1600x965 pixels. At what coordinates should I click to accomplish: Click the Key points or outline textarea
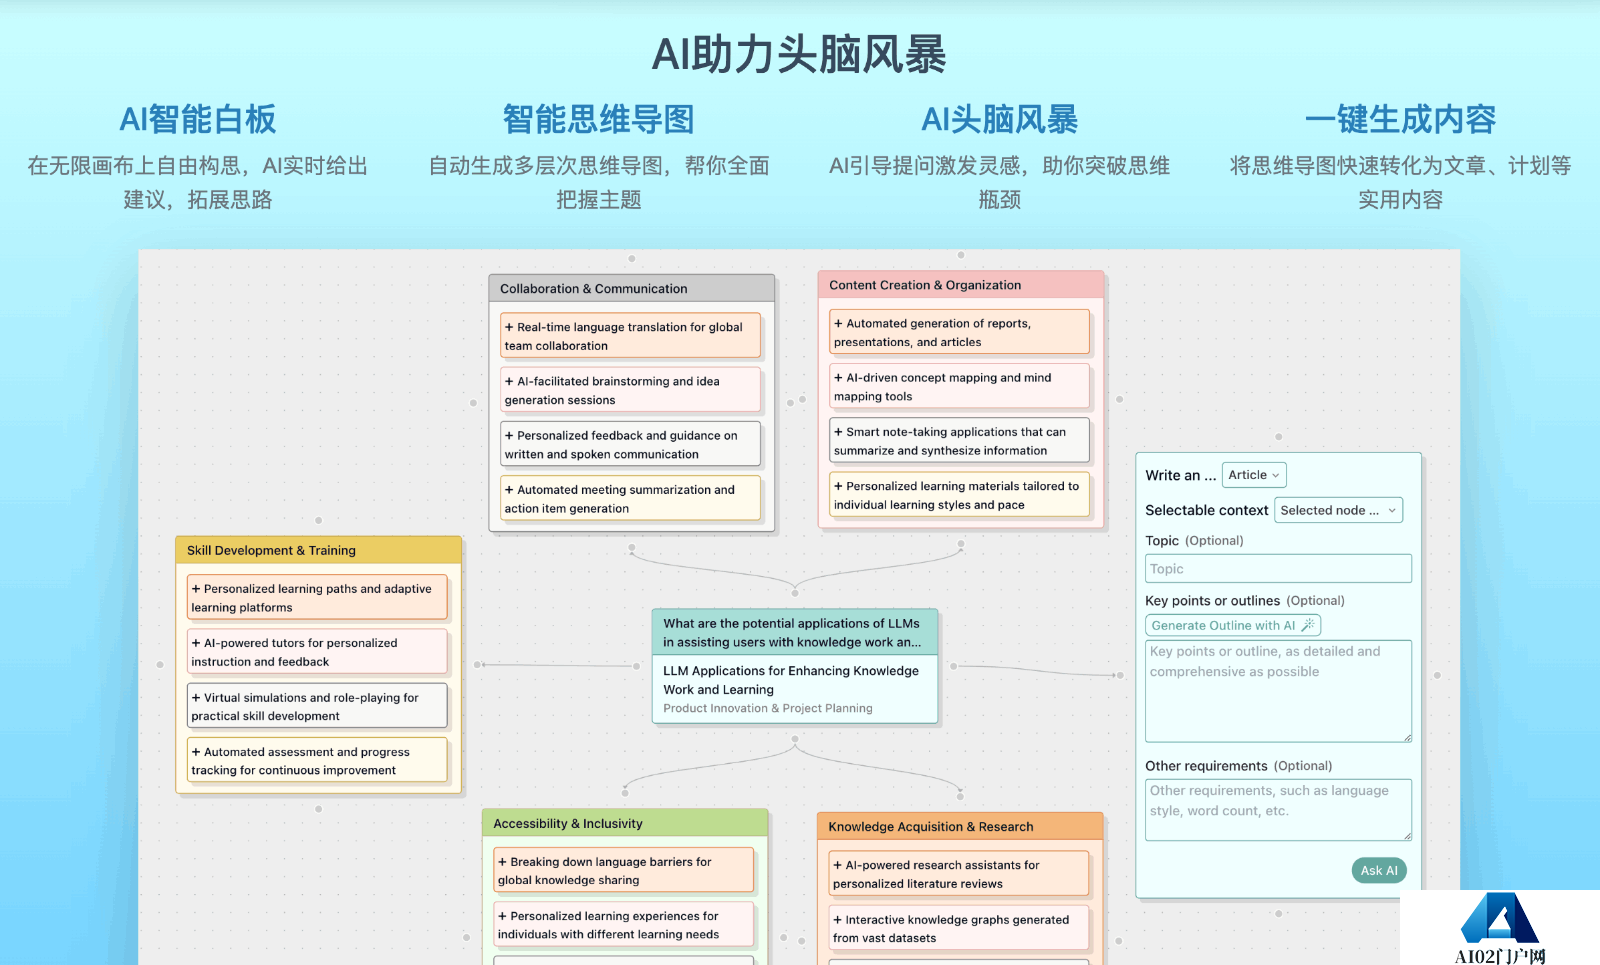(1278, 691)
